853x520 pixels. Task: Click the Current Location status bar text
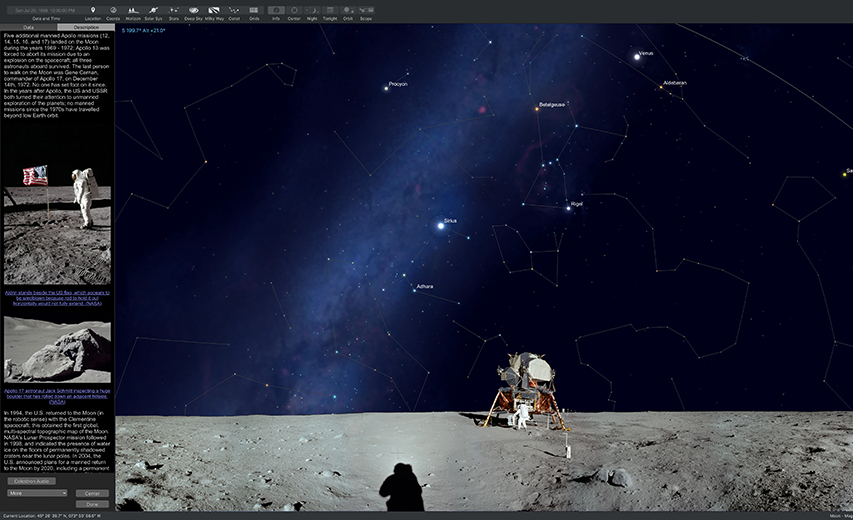[52, 516]
